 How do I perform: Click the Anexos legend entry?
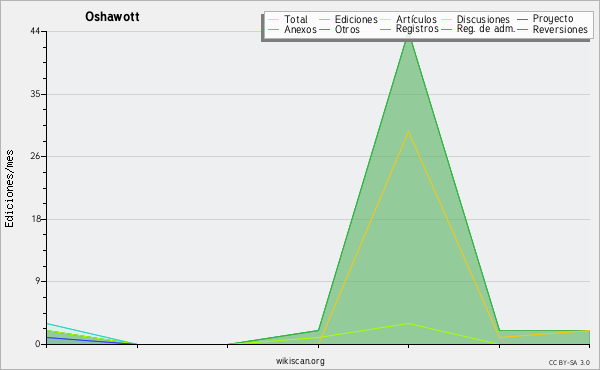coord(292,29)
